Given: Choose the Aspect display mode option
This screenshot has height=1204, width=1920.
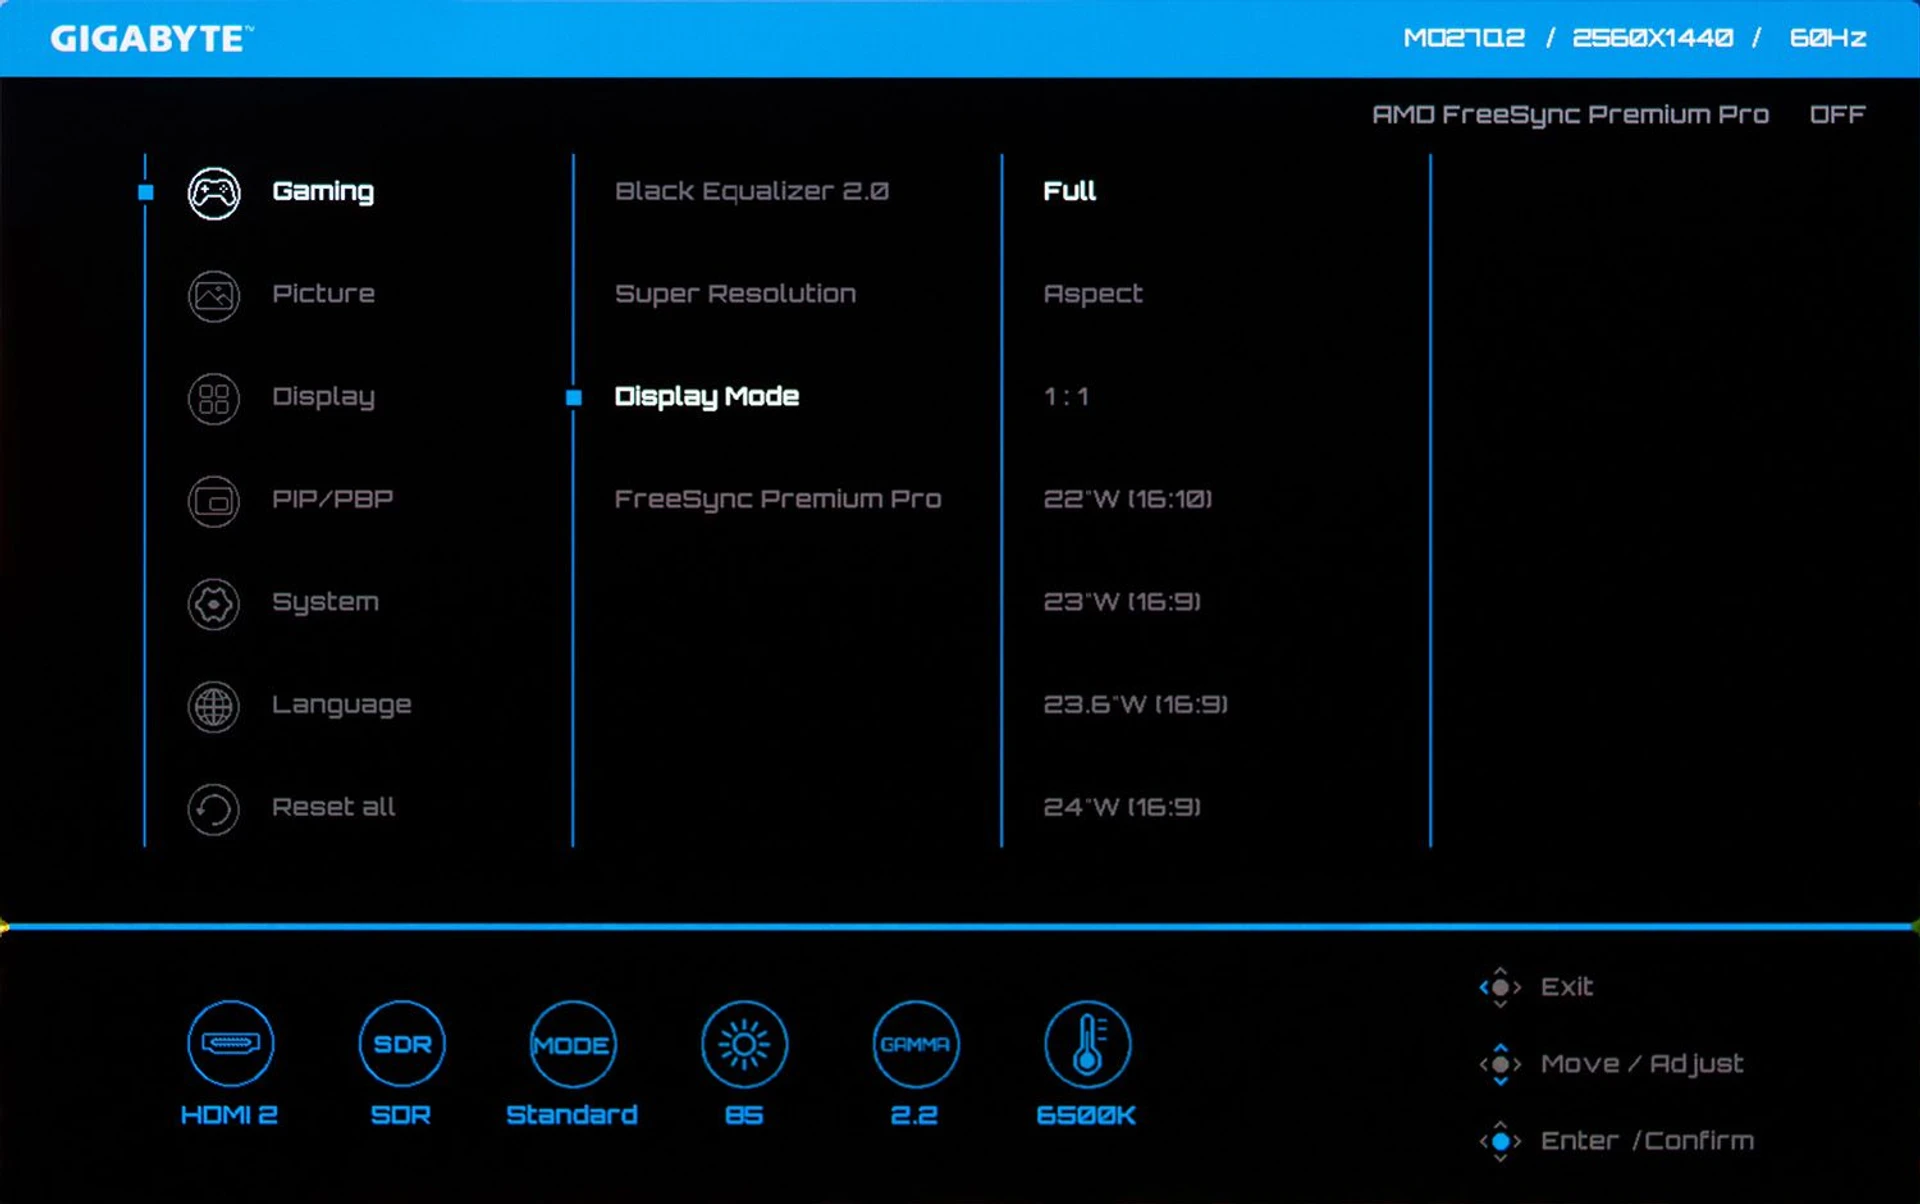Looking at the screenshot, I should pos(1092,294).
